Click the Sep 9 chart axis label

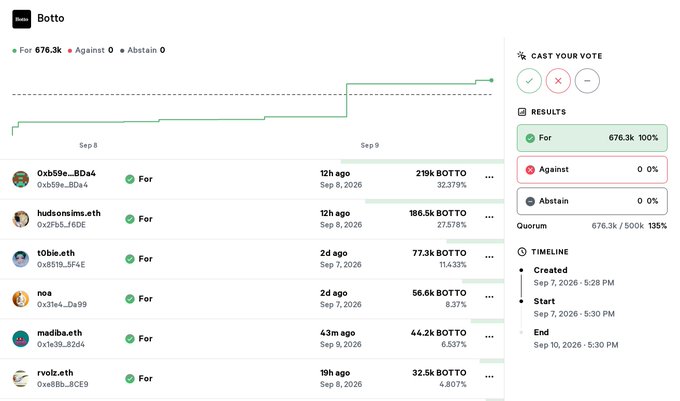[369, 145]
